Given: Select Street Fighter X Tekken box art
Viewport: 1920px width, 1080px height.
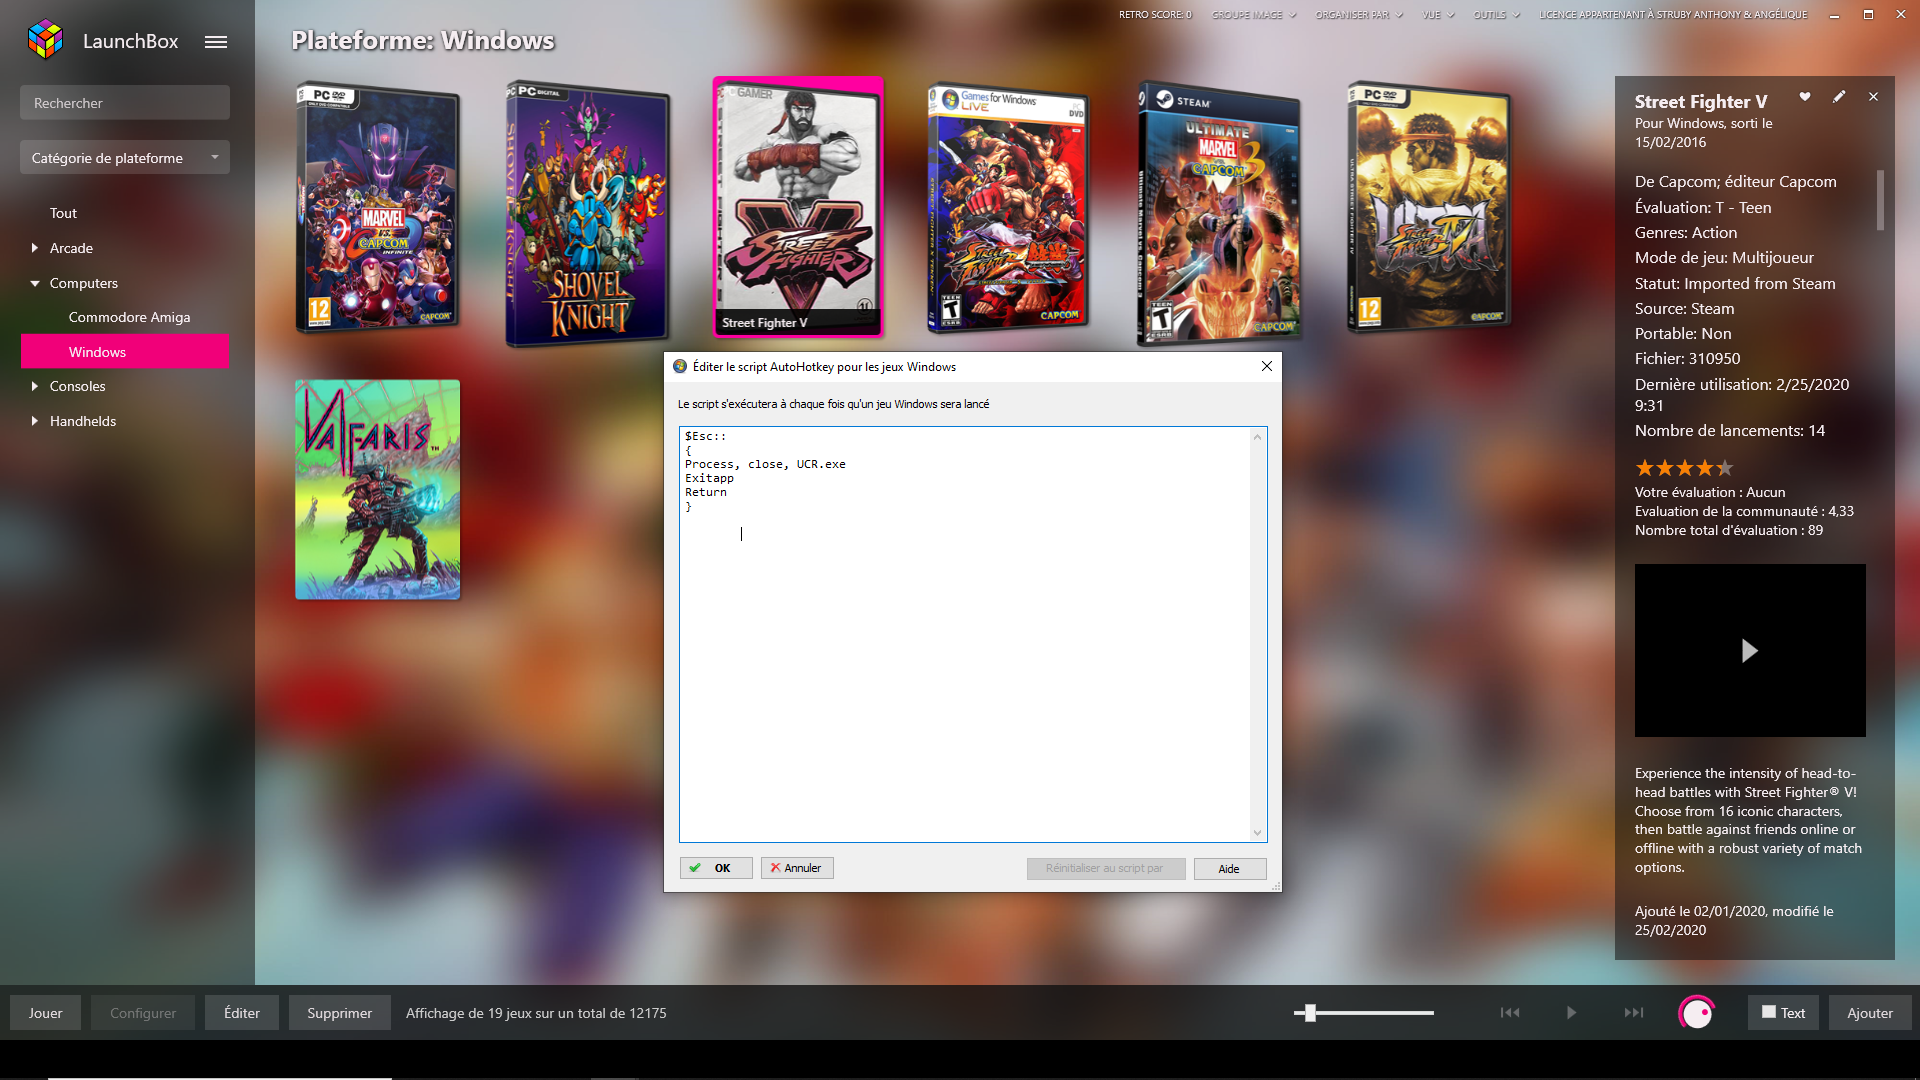Looking at the screenshot, I should pos(1008,208).
